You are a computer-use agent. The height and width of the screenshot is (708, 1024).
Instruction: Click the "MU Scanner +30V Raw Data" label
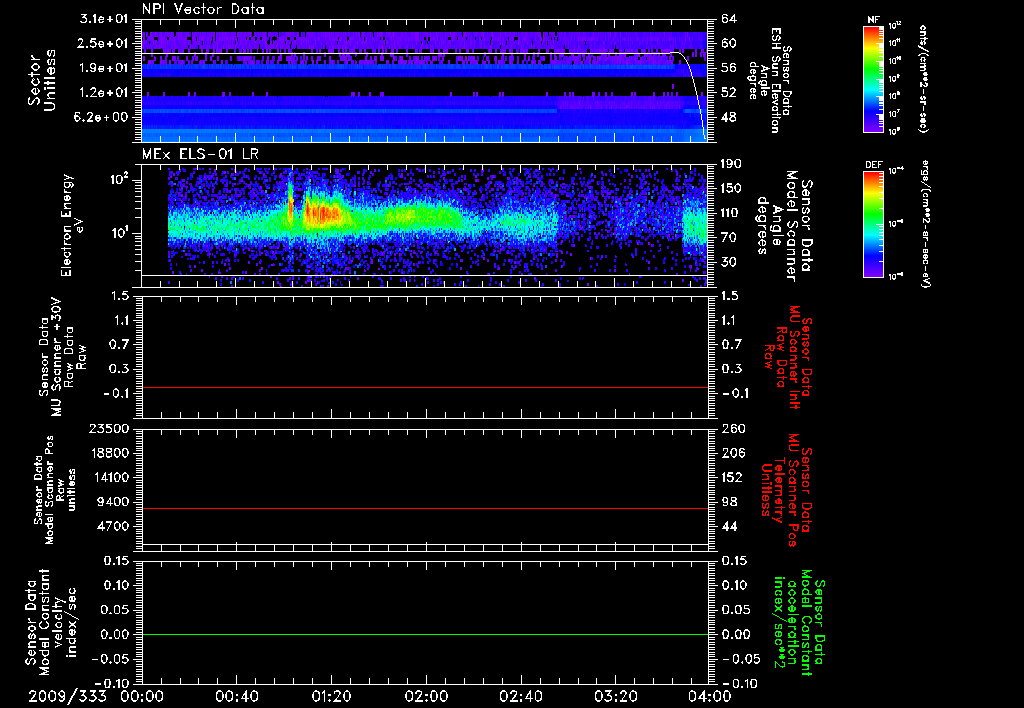(x=62, y=357)
